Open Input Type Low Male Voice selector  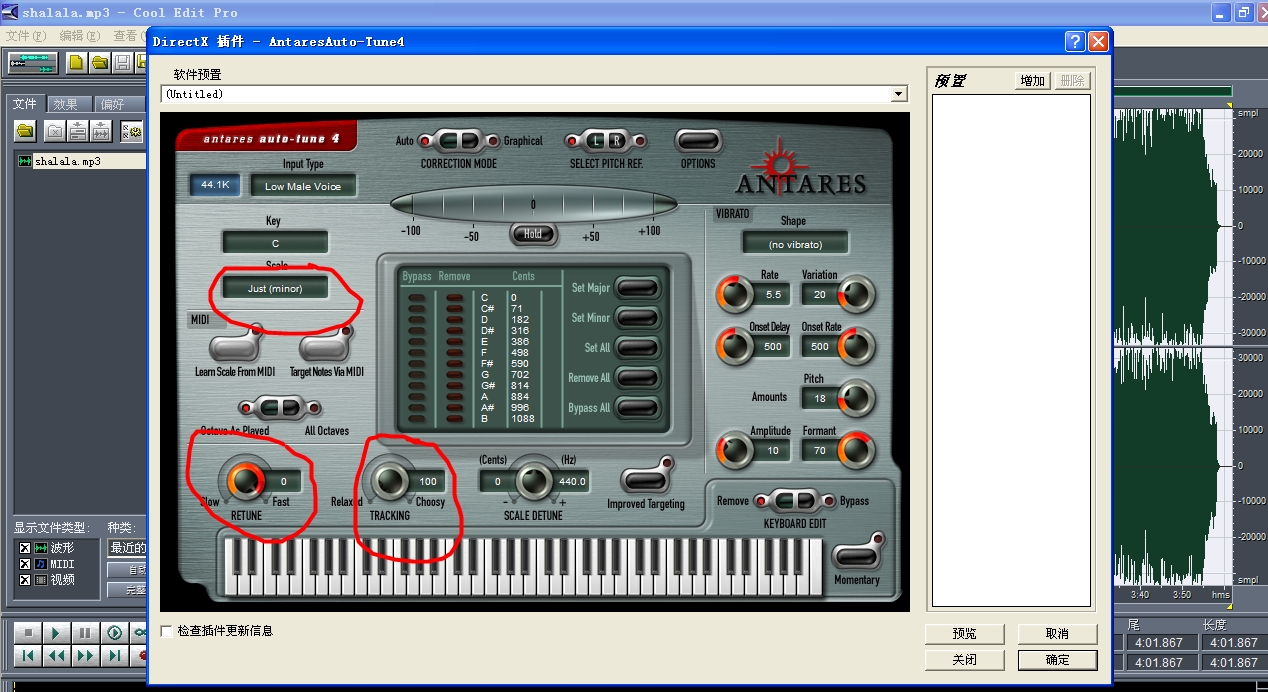(x=302, y=186)
